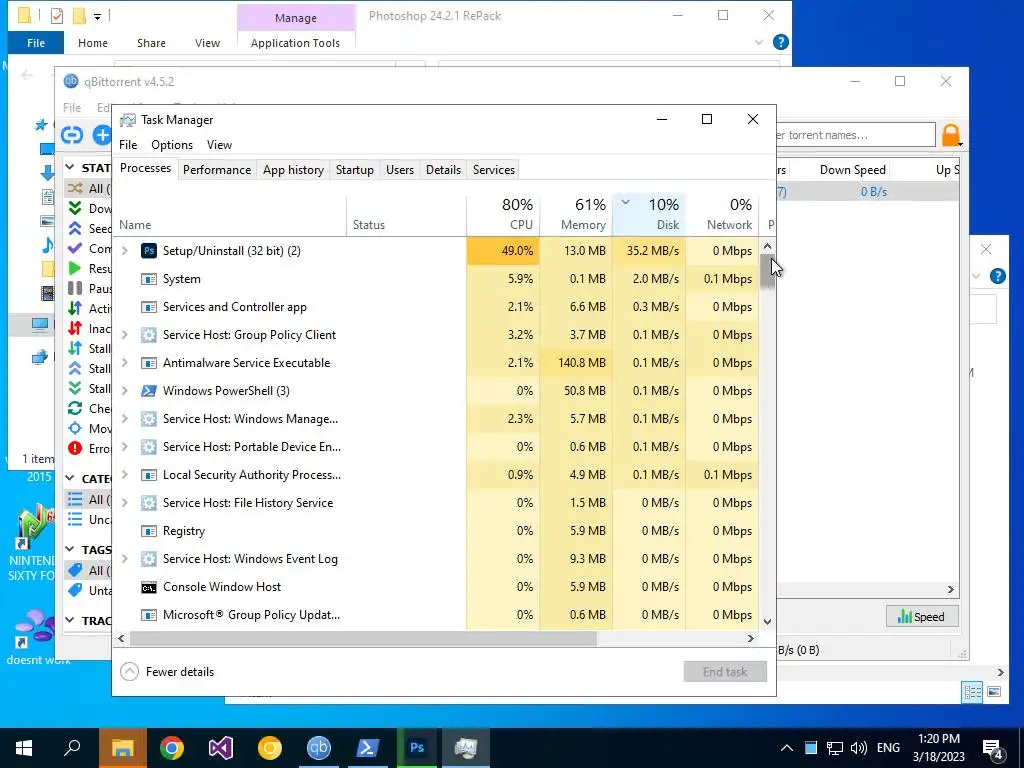Image resolution: width=1024 pixels, height=768 pixels.
Task: Click scroll down arrow in process list
Action: [x=767, y=622]
